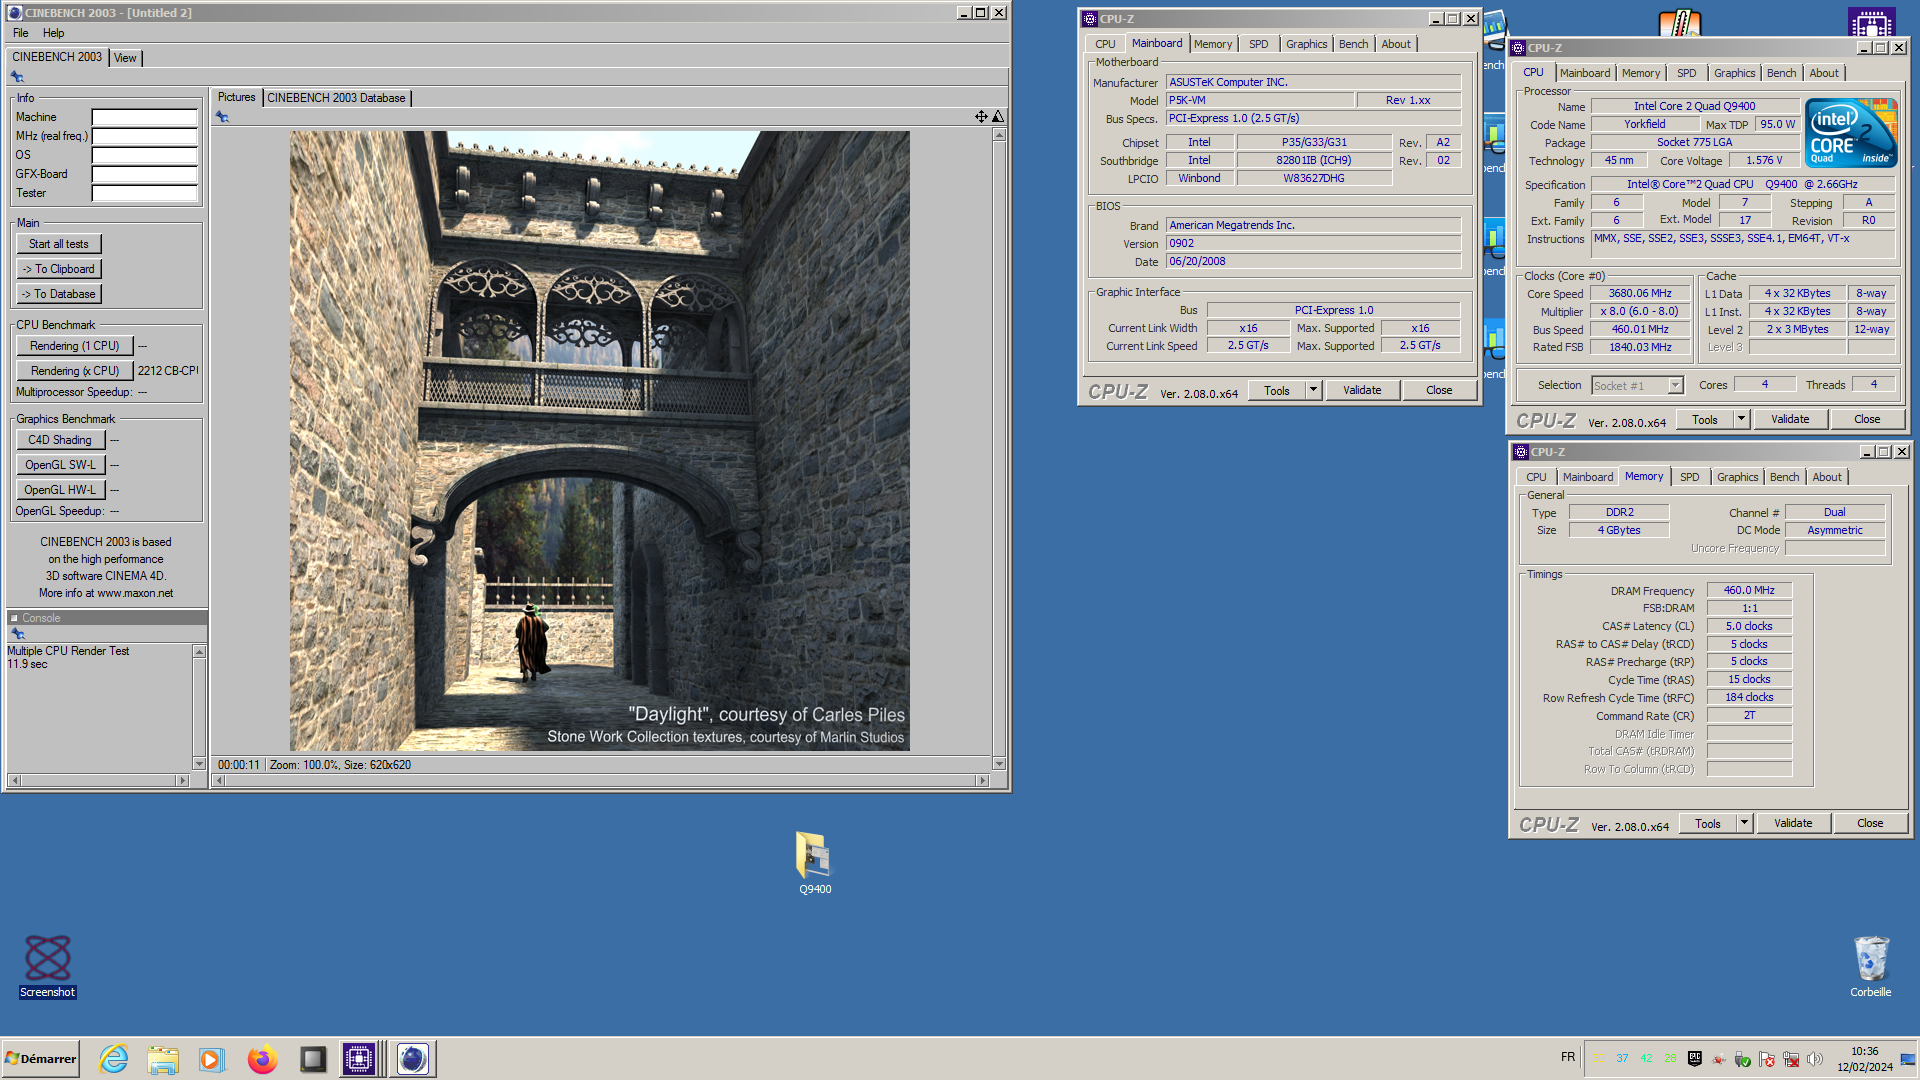The width and height of the screenshot is (1920, 1080).
Task: Click the safely remove hardware tray icon
Action: pyautogui.click(x=1742, y=1058)
